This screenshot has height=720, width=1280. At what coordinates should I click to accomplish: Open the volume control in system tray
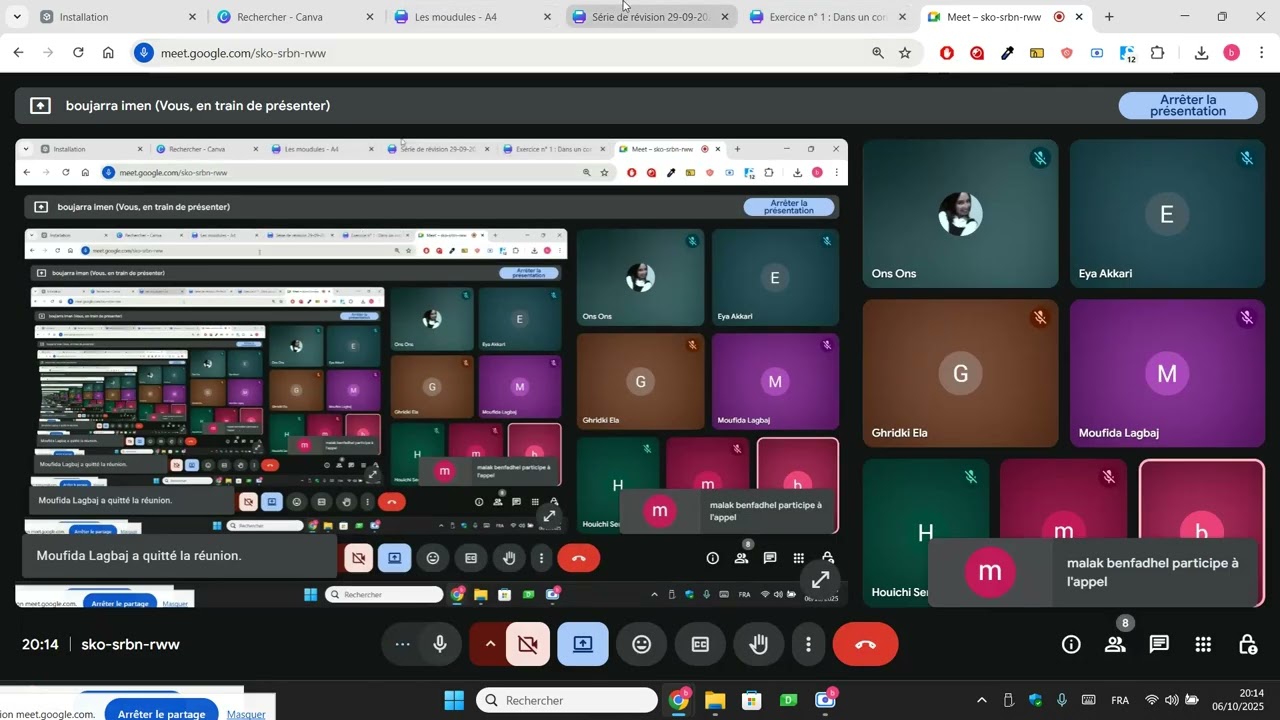(1171, 700)
